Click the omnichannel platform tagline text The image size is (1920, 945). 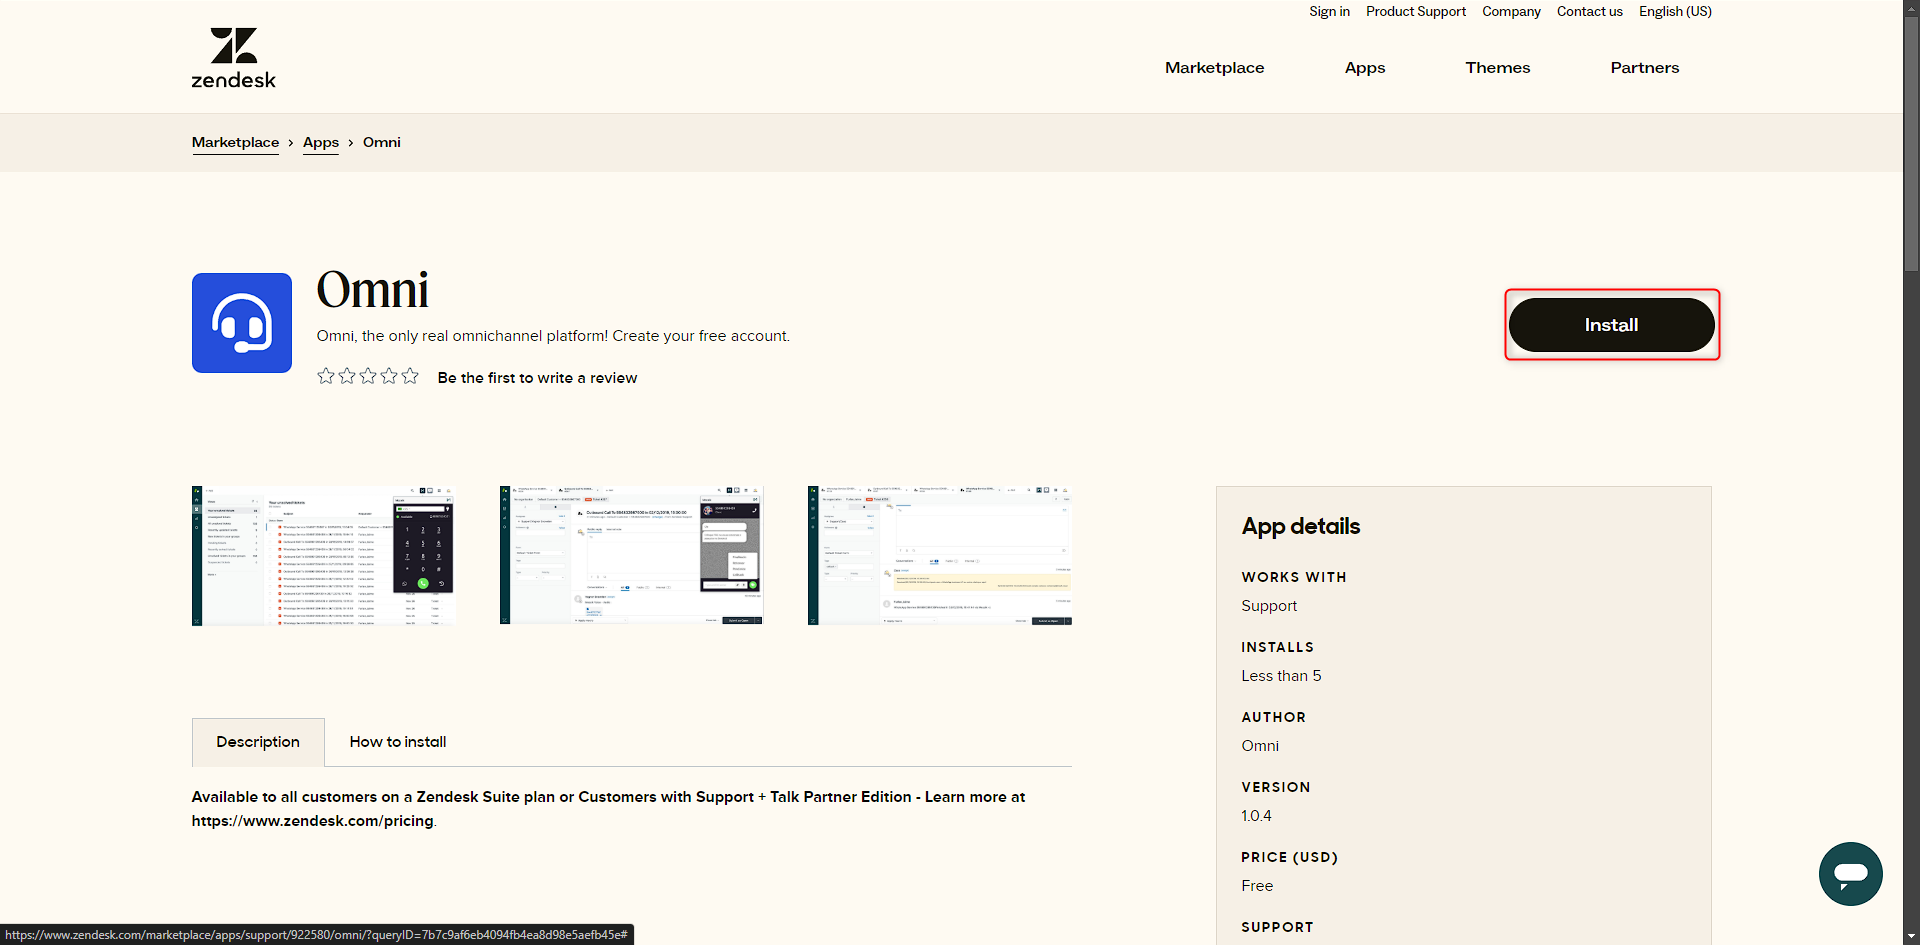click(553, 336)
